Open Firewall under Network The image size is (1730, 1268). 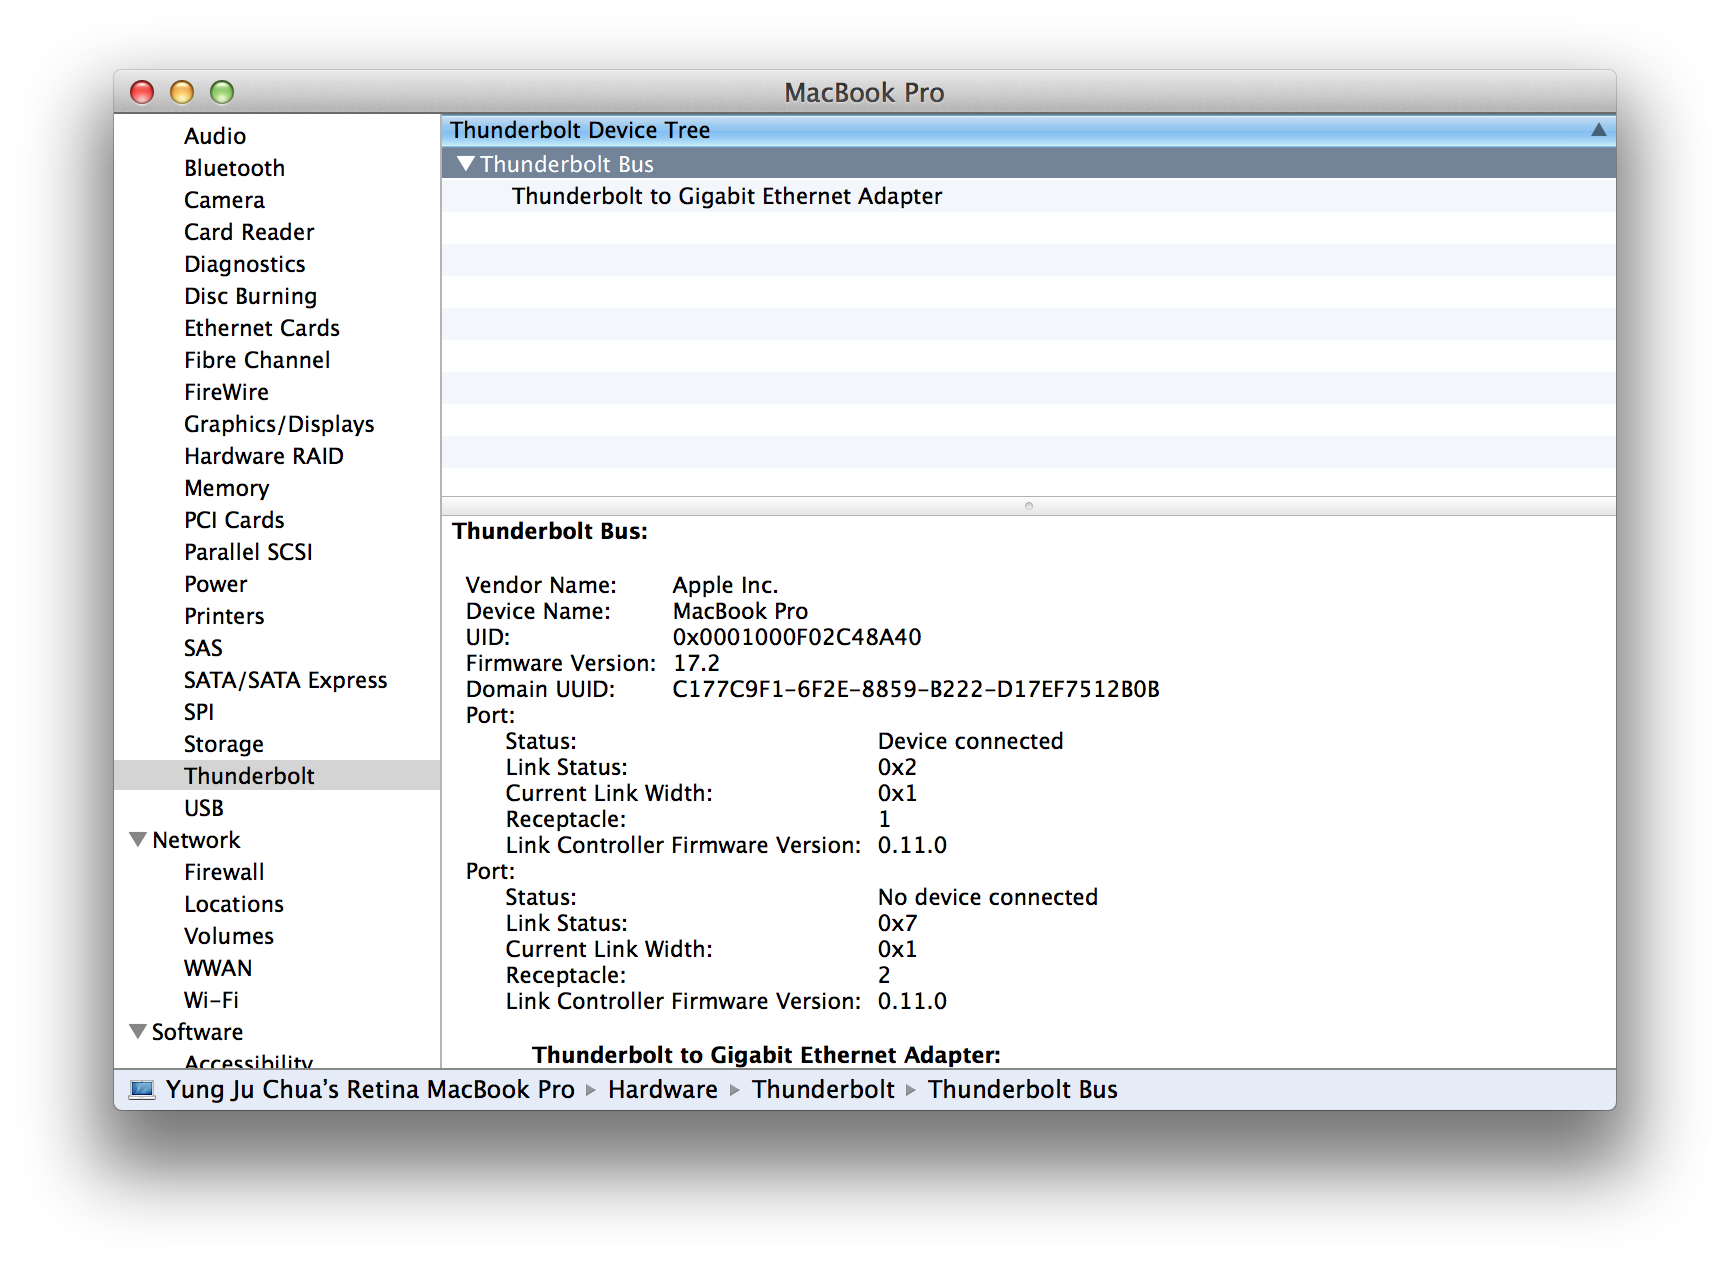(x=225, y=872)
